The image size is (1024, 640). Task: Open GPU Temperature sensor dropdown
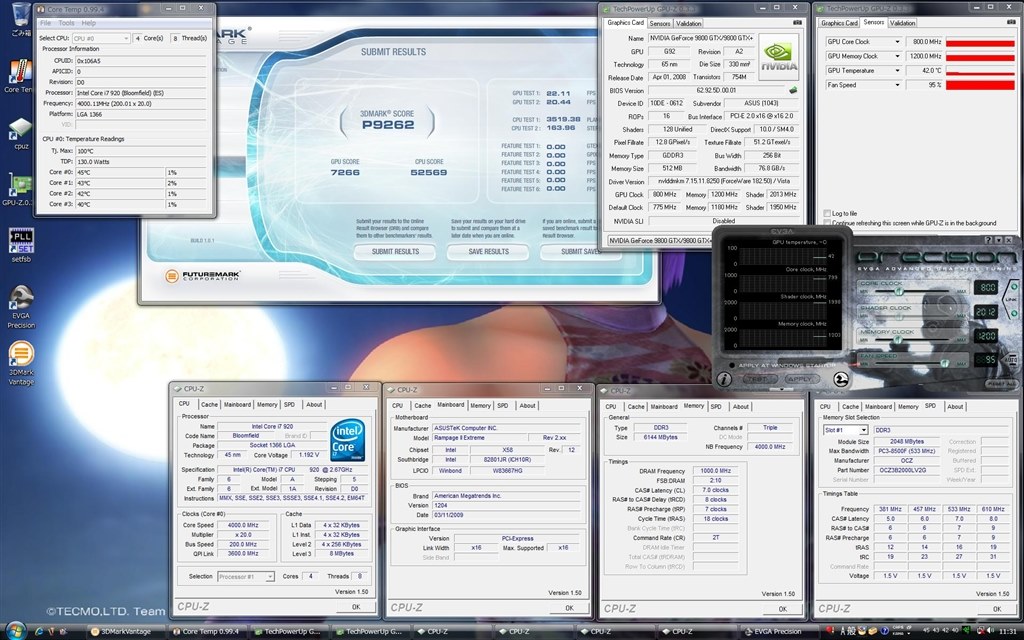897,71
